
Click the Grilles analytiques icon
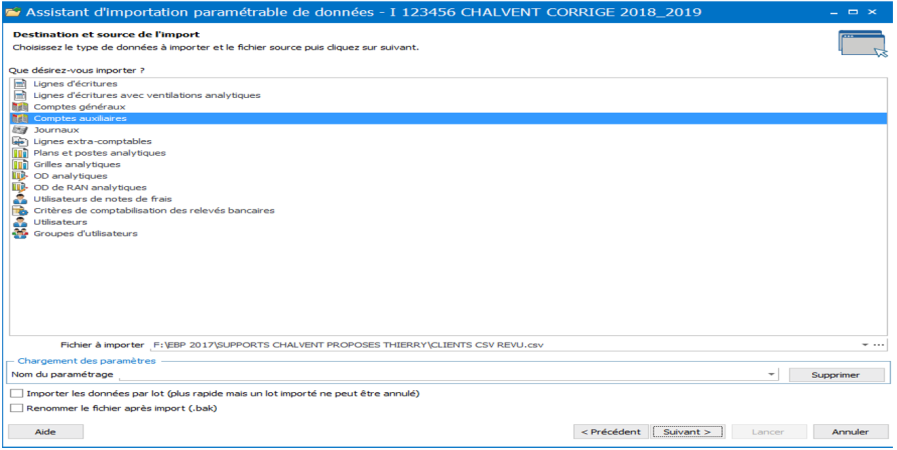click(20, 164)
